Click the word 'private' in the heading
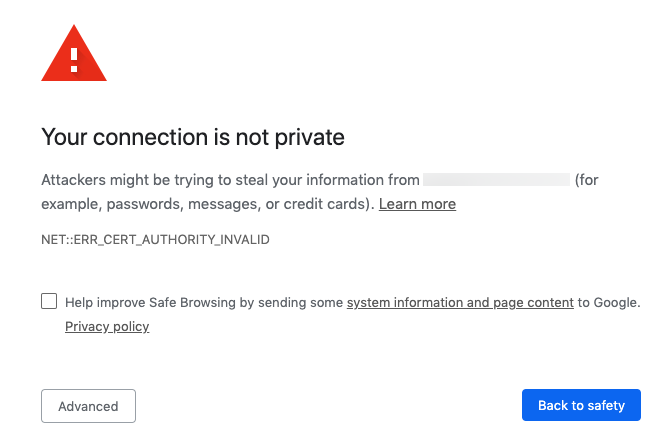The width and height of the screenshot is (662, 441). pos(308,137)
